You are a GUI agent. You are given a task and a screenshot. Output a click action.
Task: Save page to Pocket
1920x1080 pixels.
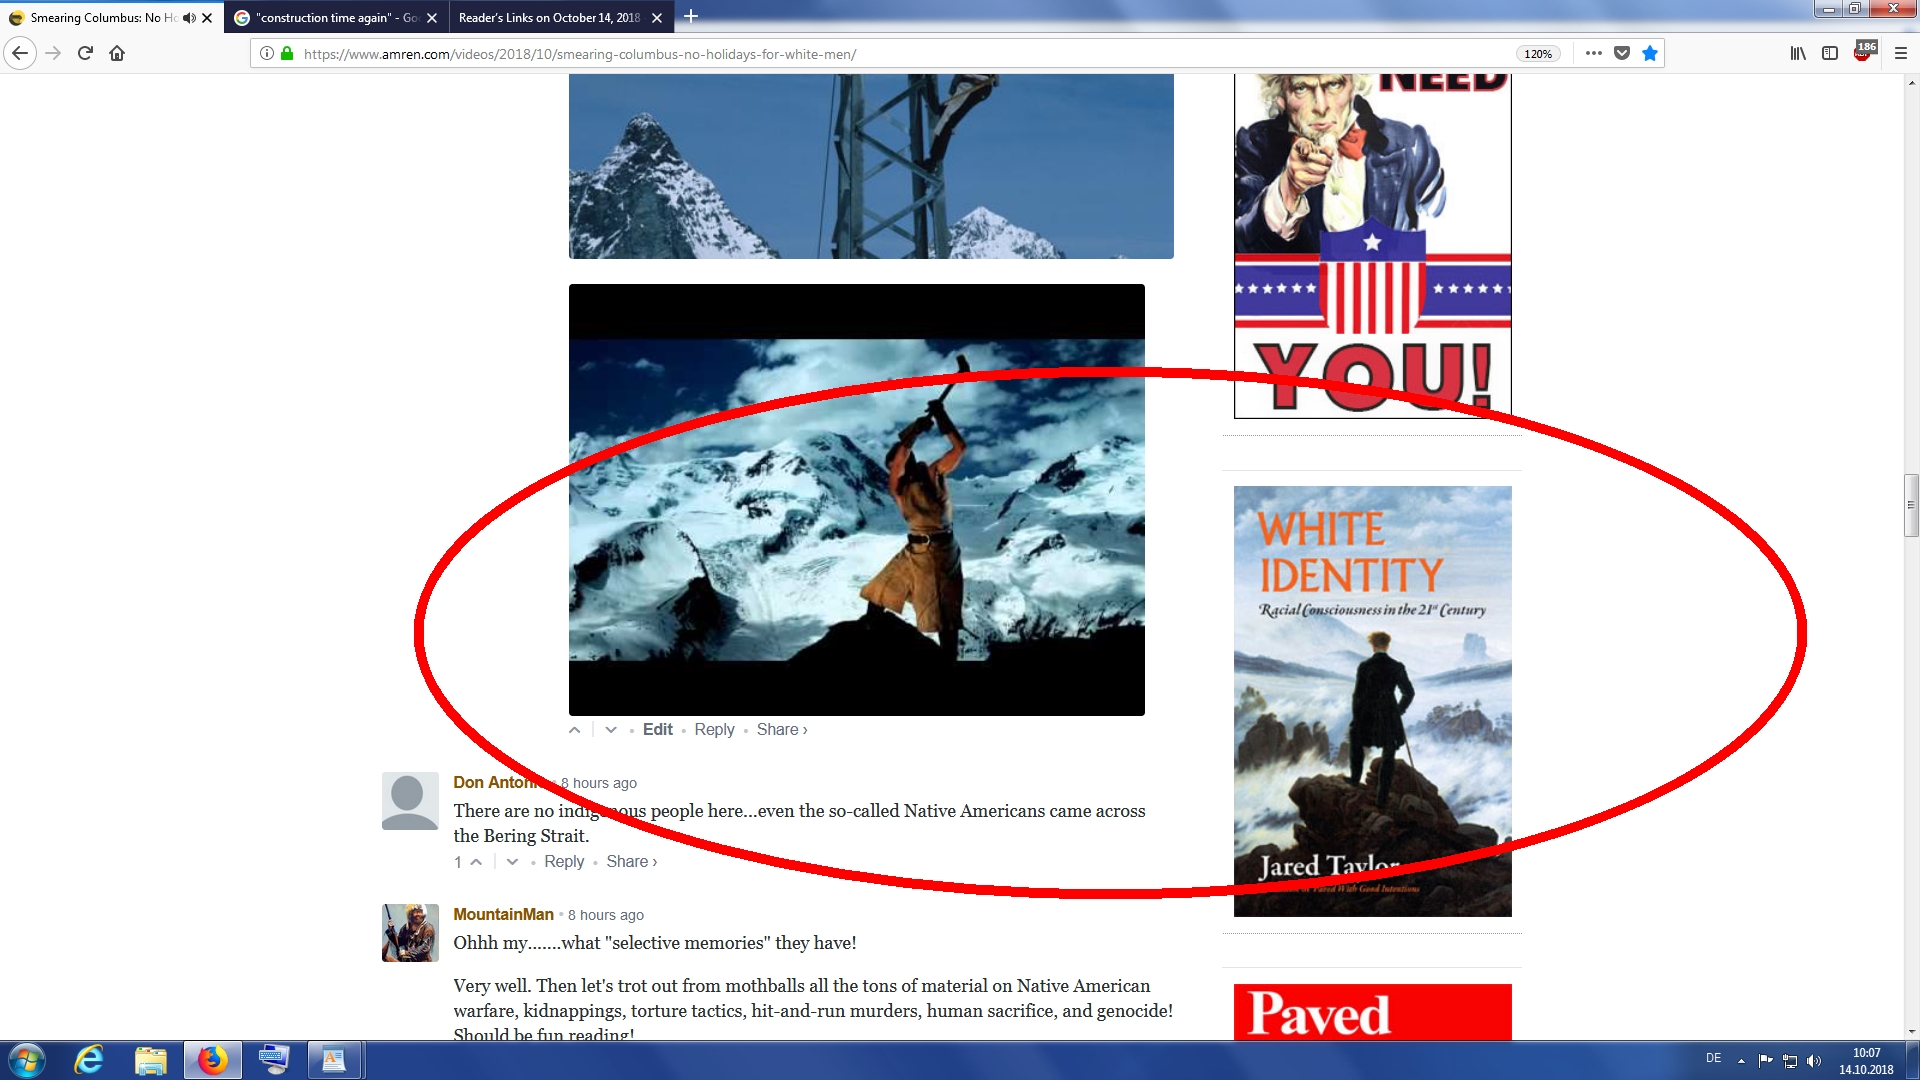pos(1622,54)
